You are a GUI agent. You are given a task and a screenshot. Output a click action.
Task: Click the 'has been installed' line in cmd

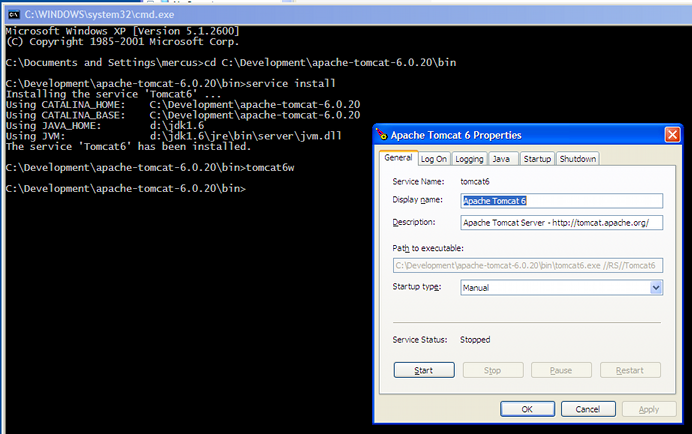click(x=128, y=147)
